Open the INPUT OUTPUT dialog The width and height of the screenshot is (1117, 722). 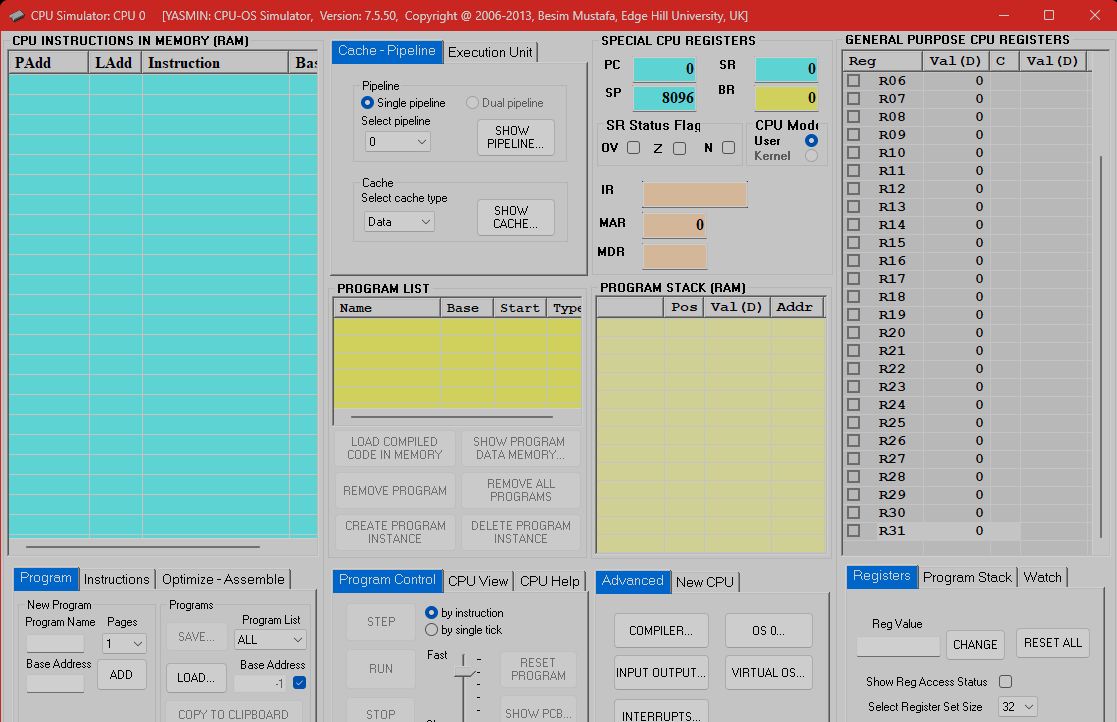pos(661,672)
